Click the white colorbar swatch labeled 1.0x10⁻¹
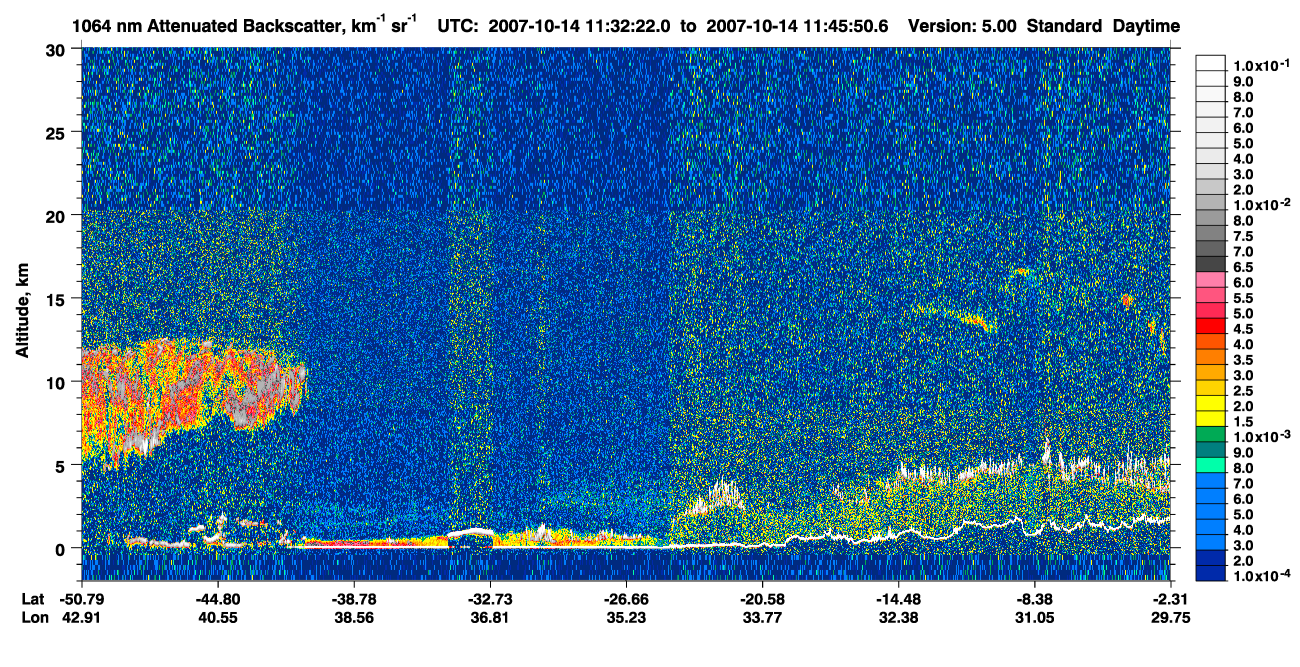Image resolution: width=1300 pixels, height=667 pixels. coord(1210,64)
